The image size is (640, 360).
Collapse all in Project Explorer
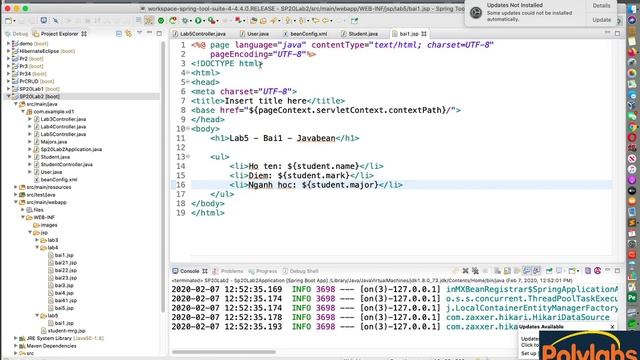tap(119, 34)
